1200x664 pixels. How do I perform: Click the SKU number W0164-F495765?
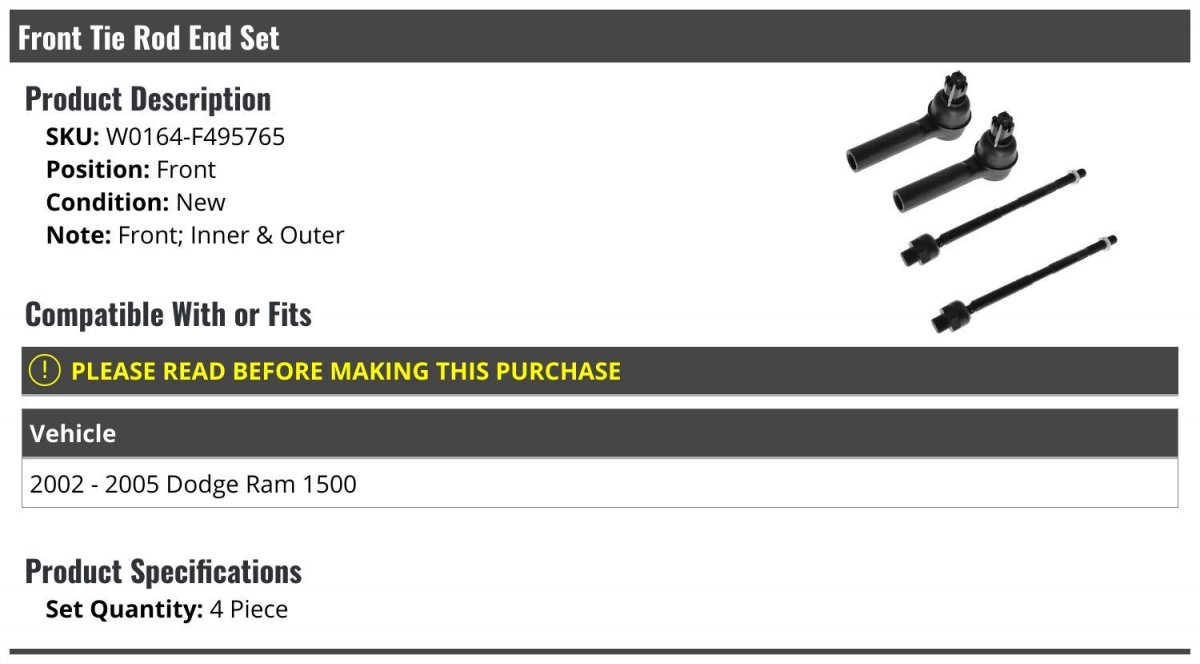tap(195, 137)
